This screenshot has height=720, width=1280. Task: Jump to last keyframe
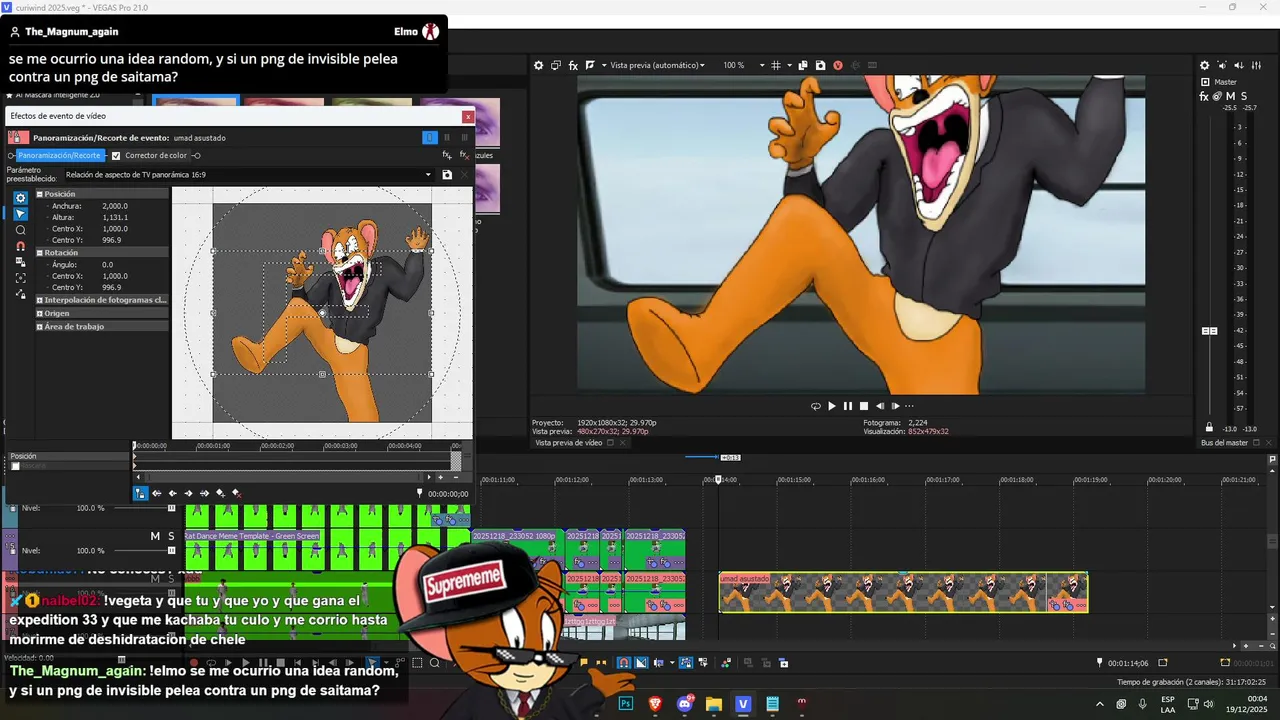(205, 493)
